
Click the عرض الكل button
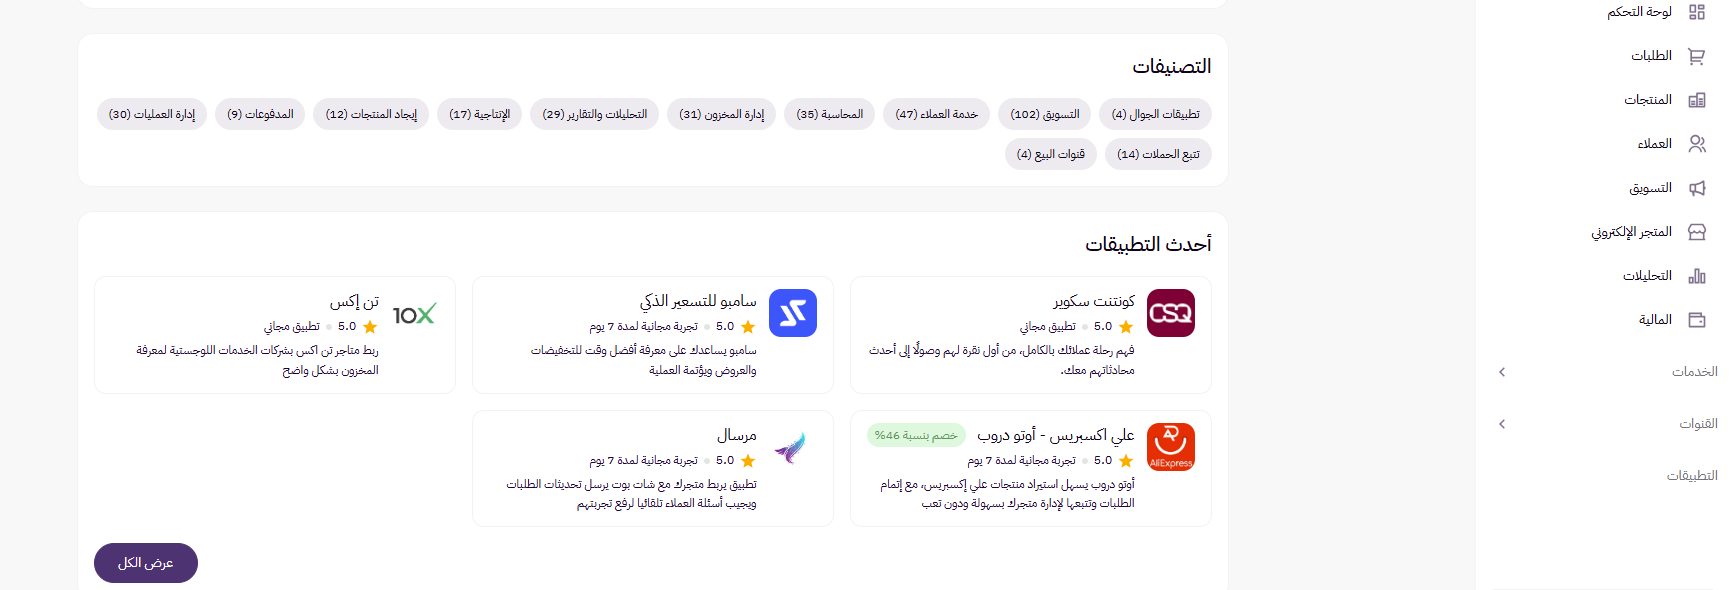146,563
